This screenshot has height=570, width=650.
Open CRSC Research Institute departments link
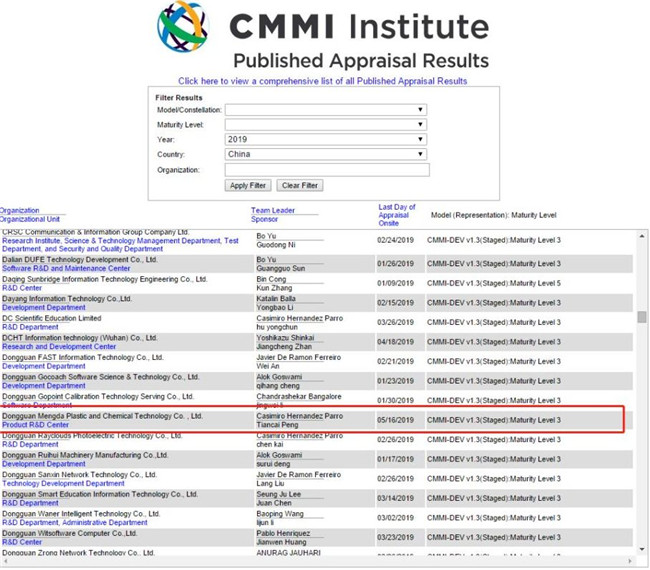tap(120, 245)
